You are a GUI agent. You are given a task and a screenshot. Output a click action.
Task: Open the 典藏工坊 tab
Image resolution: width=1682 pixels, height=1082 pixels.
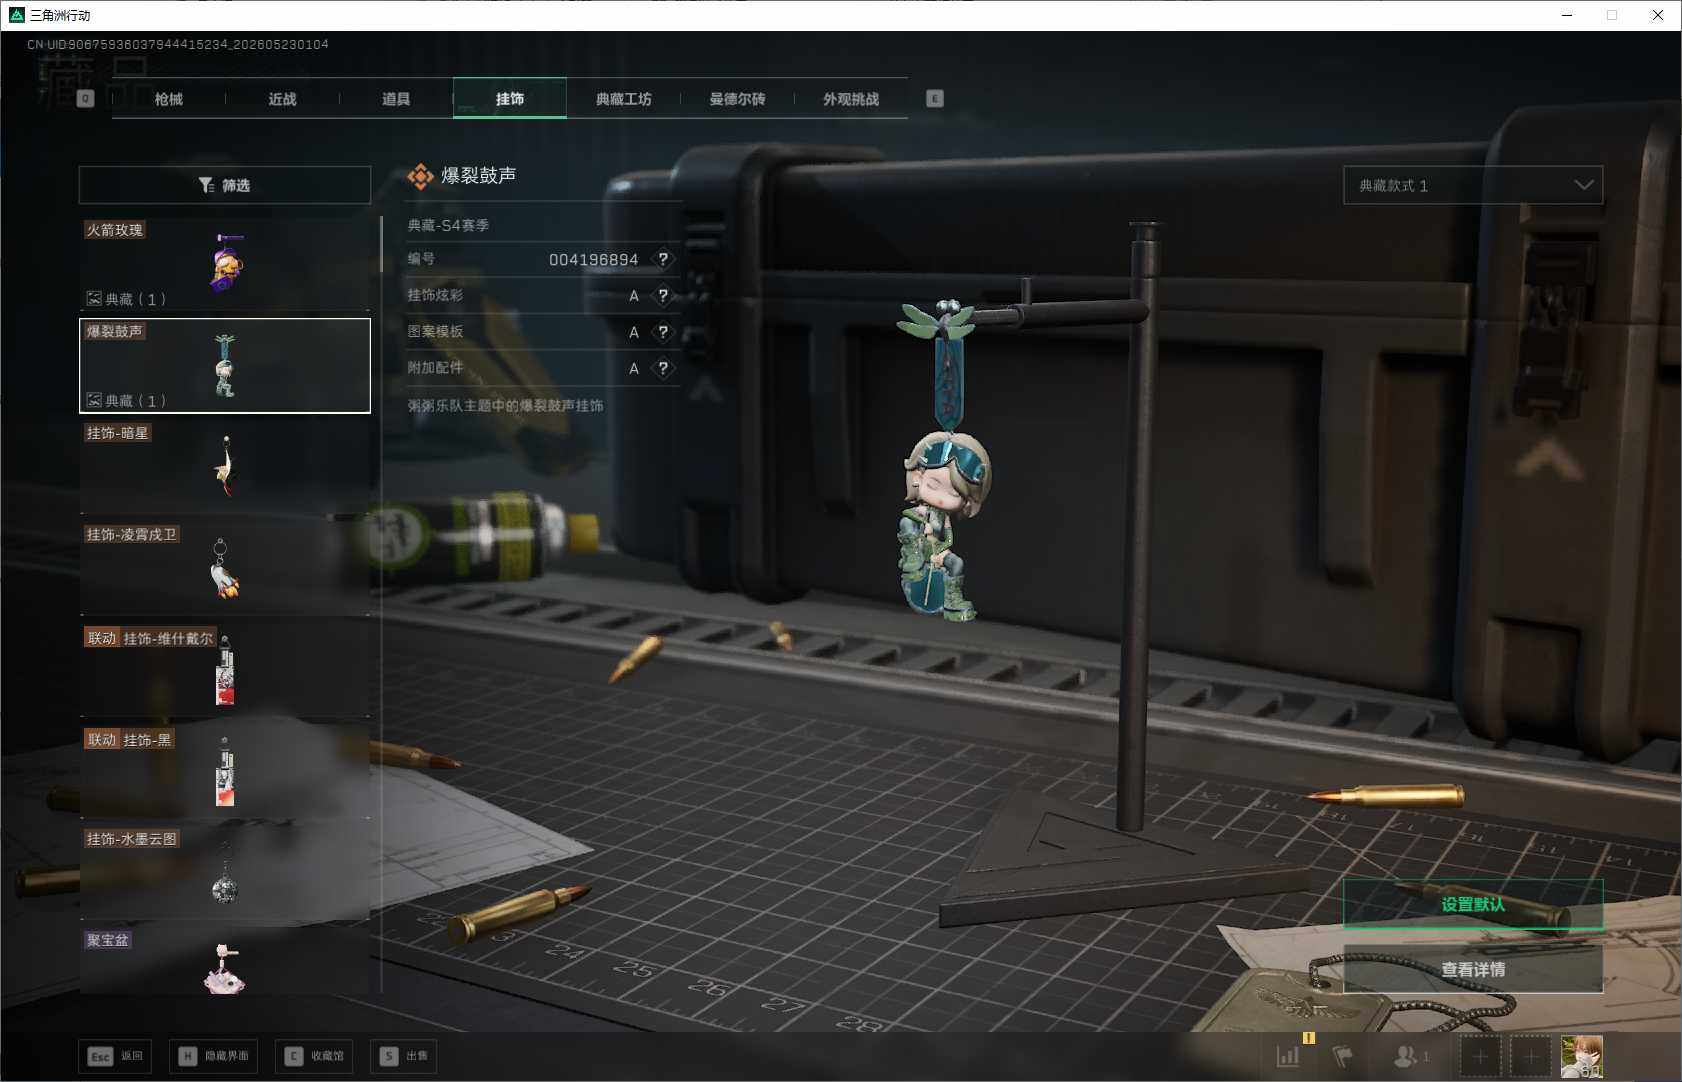(623, 99)
